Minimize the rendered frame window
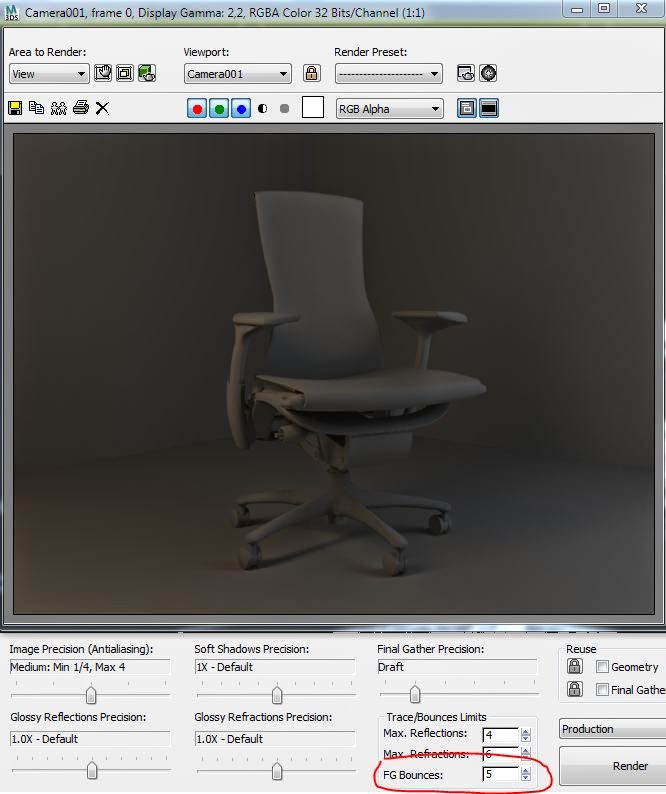The image size is (666, 794). [x=577, y=9]
